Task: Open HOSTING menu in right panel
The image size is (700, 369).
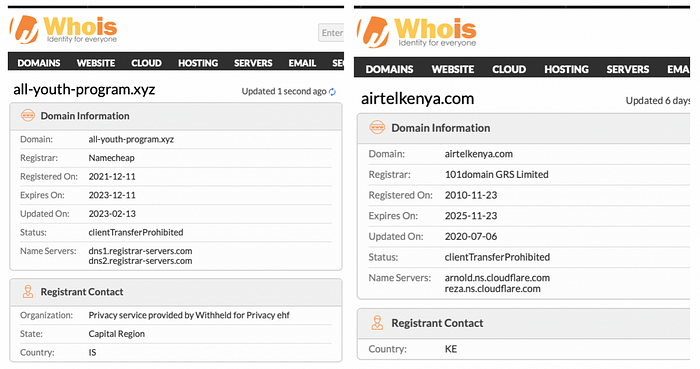Action: click(x=567, y=69)
